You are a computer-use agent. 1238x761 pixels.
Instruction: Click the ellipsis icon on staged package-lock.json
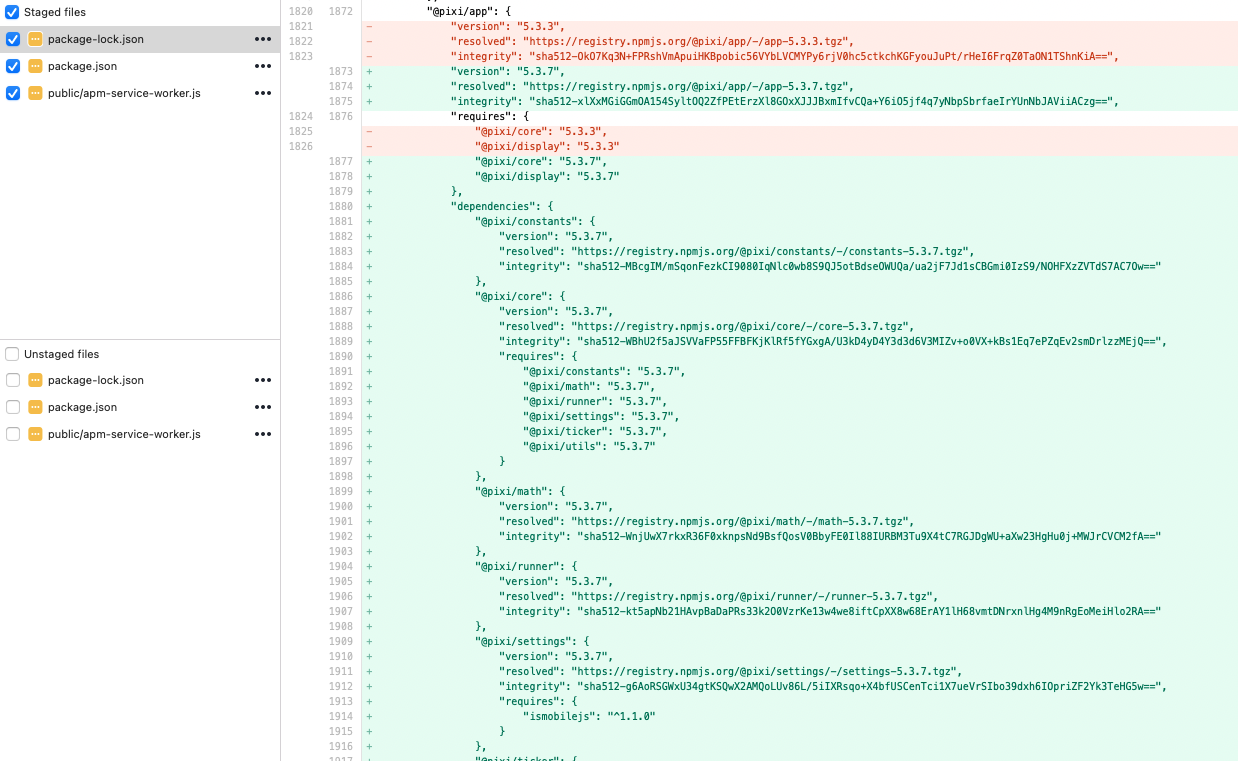(262, 40)
